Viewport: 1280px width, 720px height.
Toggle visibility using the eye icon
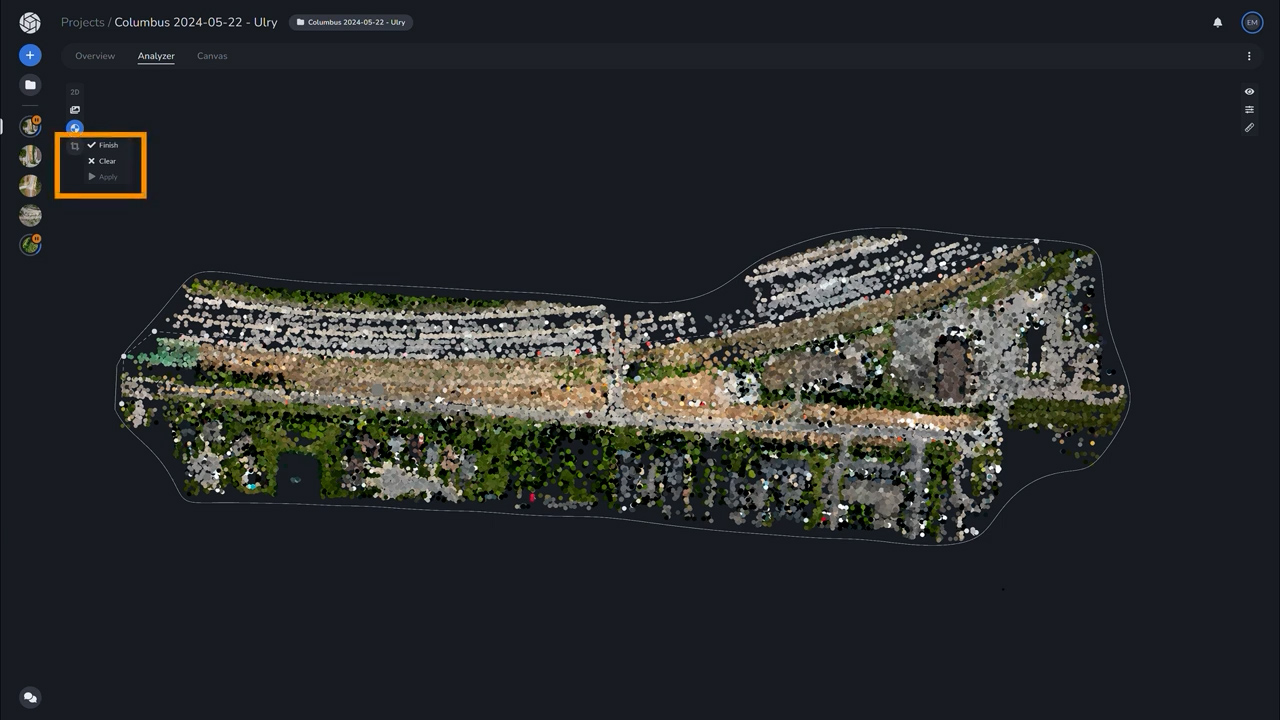[1249, 92]
